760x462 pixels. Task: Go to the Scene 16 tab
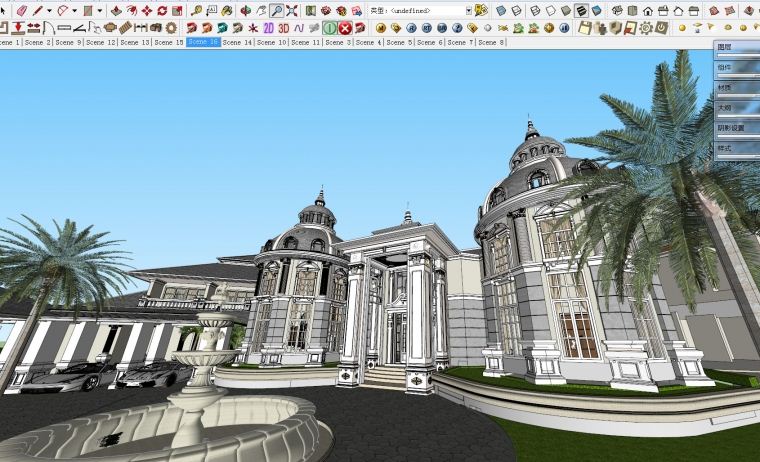(x=203, y=42)
